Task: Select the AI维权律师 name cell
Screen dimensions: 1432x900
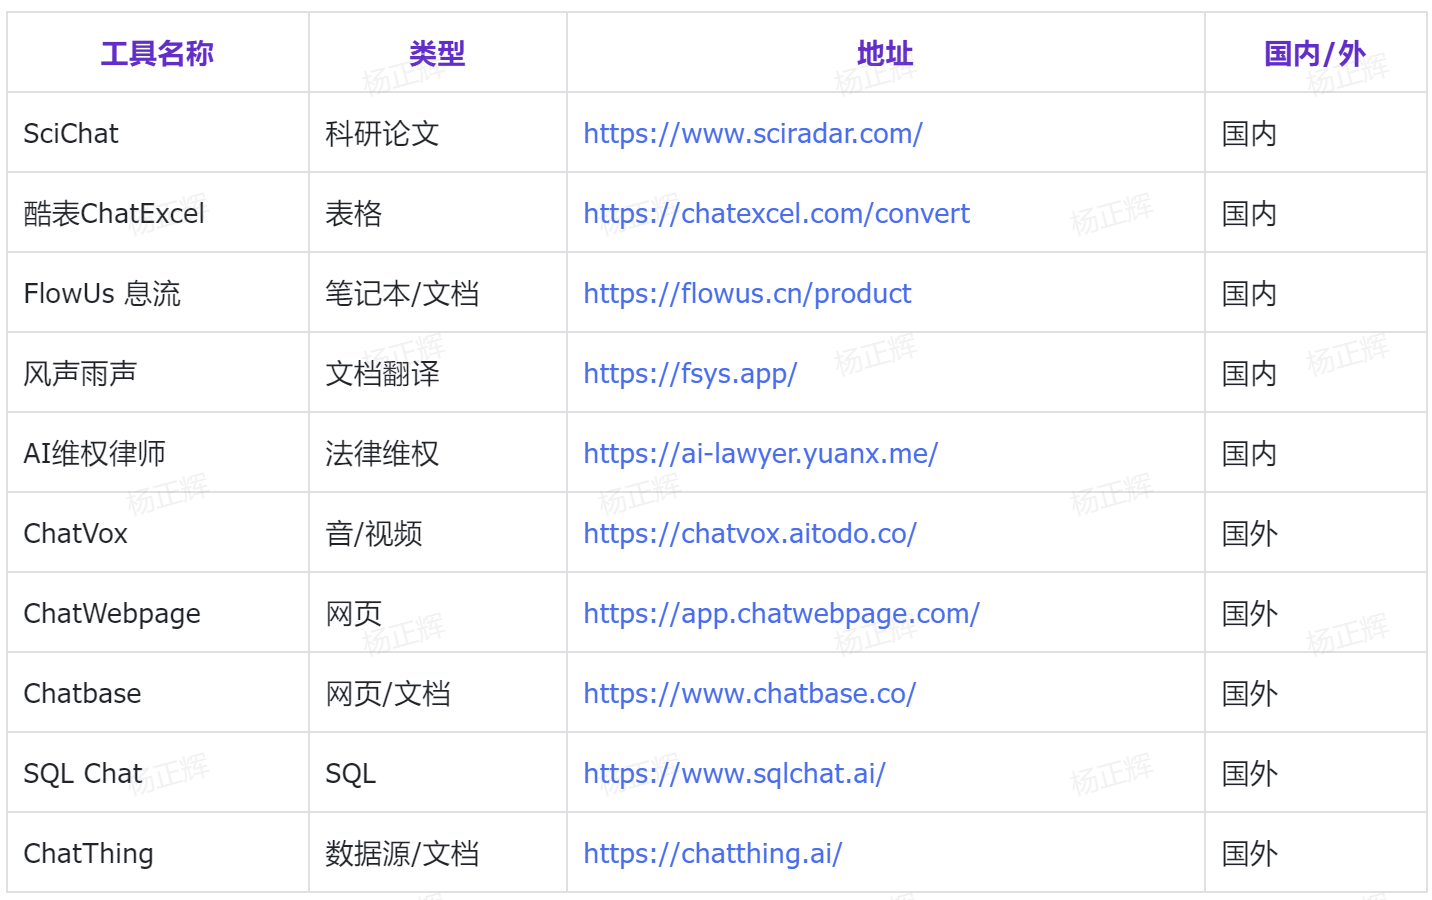Action: coord(95,453)
